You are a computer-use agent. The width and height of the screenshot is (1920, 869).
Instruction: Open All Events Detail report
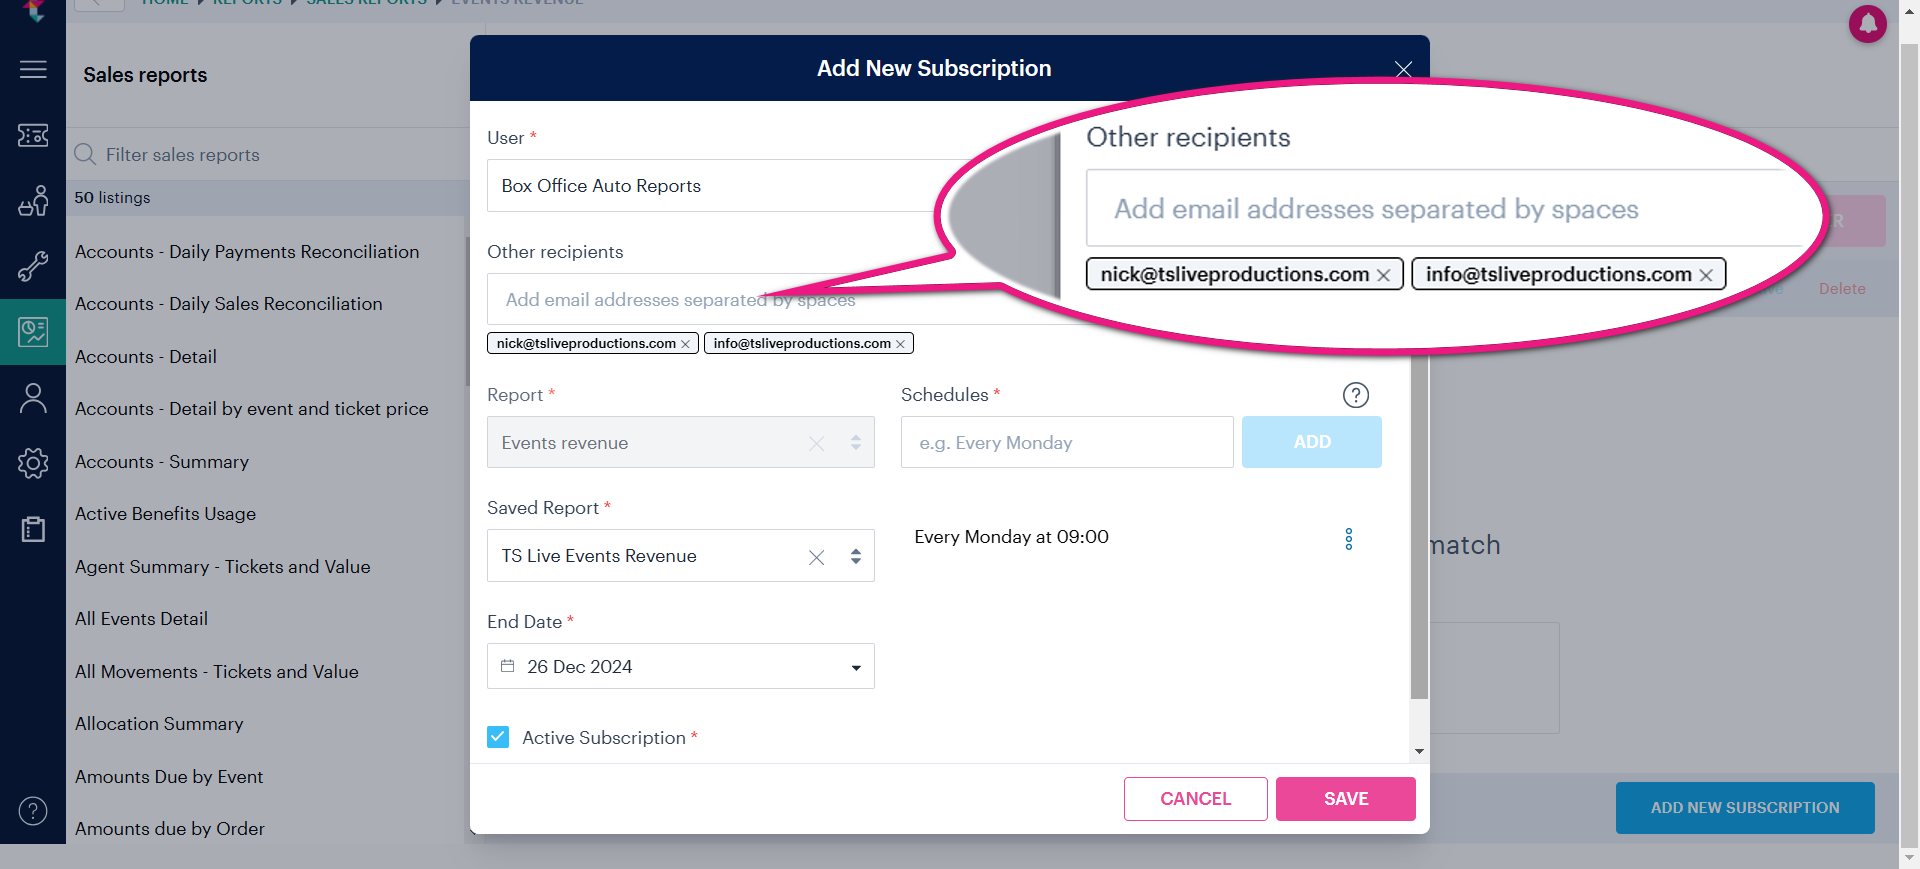142,619
